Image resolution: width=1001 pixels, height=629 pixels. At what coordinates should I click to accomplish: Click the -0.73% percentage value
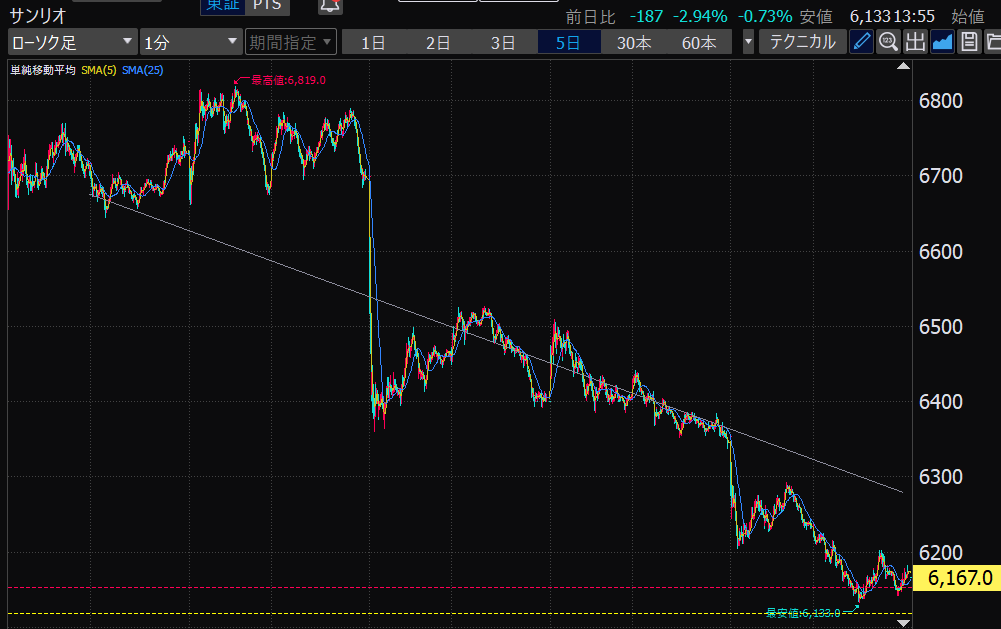pos(765,17)
